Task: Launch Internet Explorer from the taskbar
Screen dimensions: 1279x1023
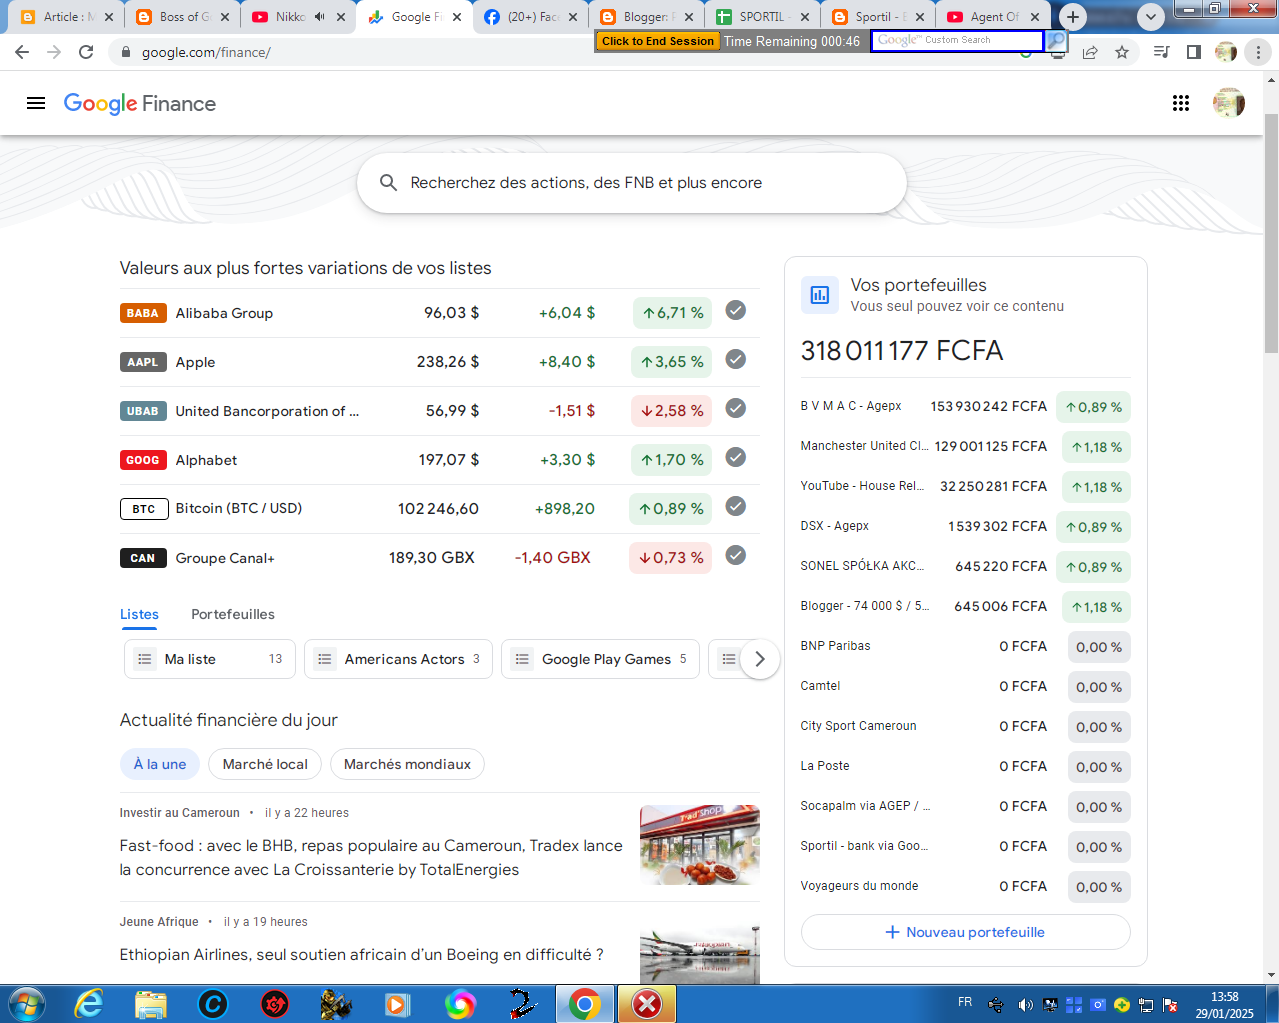Action: [89, 1004]
